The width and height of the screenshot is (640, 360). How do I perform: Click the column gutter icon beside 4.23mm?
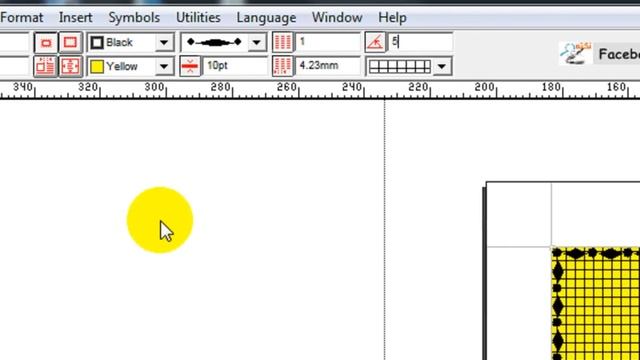pos(282,66)
